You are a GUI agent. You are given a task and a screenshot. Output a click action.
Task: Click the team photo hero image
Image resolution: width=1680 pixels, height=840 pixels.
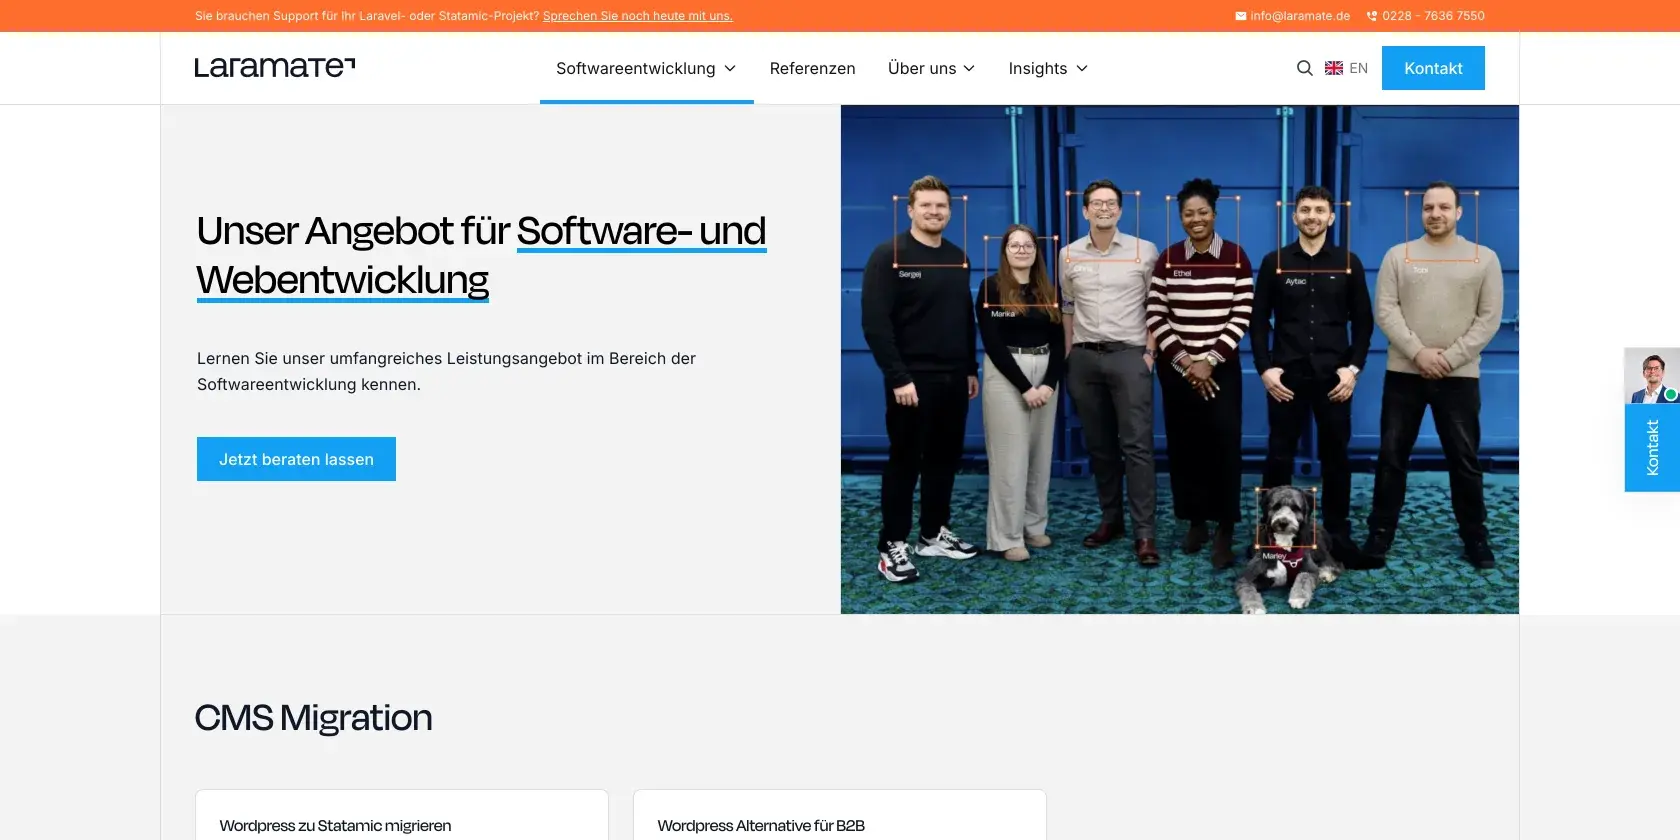pyautogui.click(x=1180, y=359)
